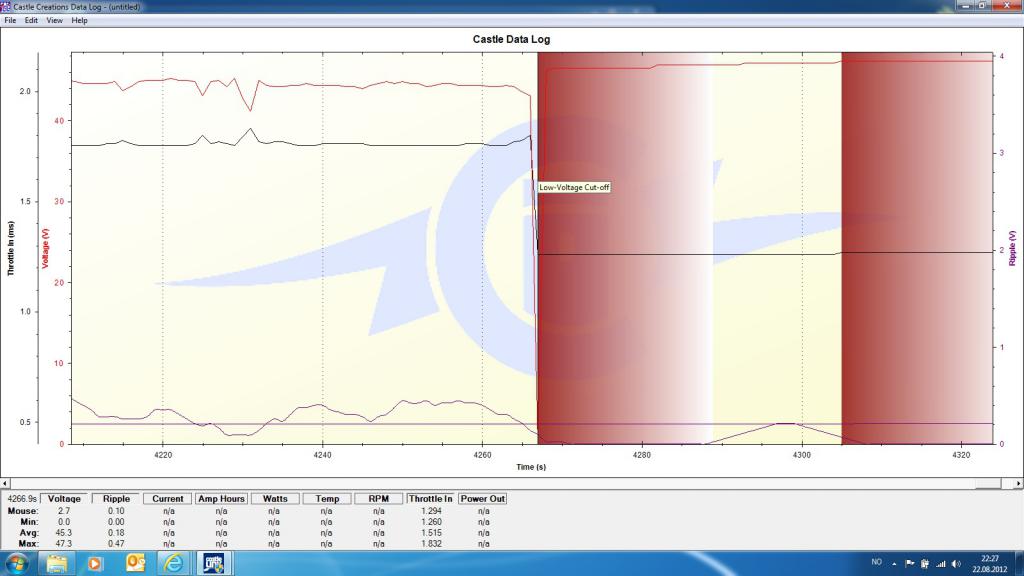
Task: Click the Action Center flag icon
Action: tap(910, 563)
